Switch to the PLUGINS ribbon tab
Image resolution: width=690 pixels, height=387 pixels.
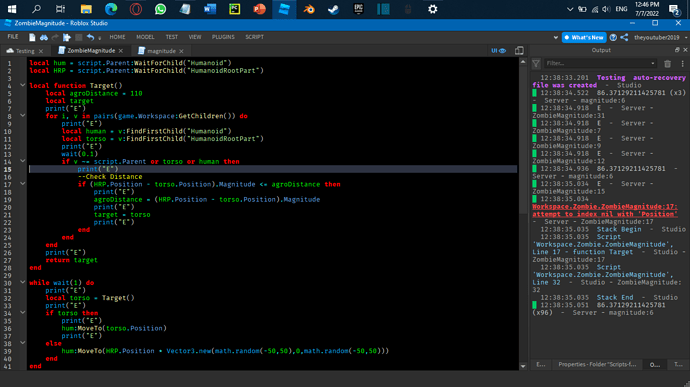coord(223,37)
